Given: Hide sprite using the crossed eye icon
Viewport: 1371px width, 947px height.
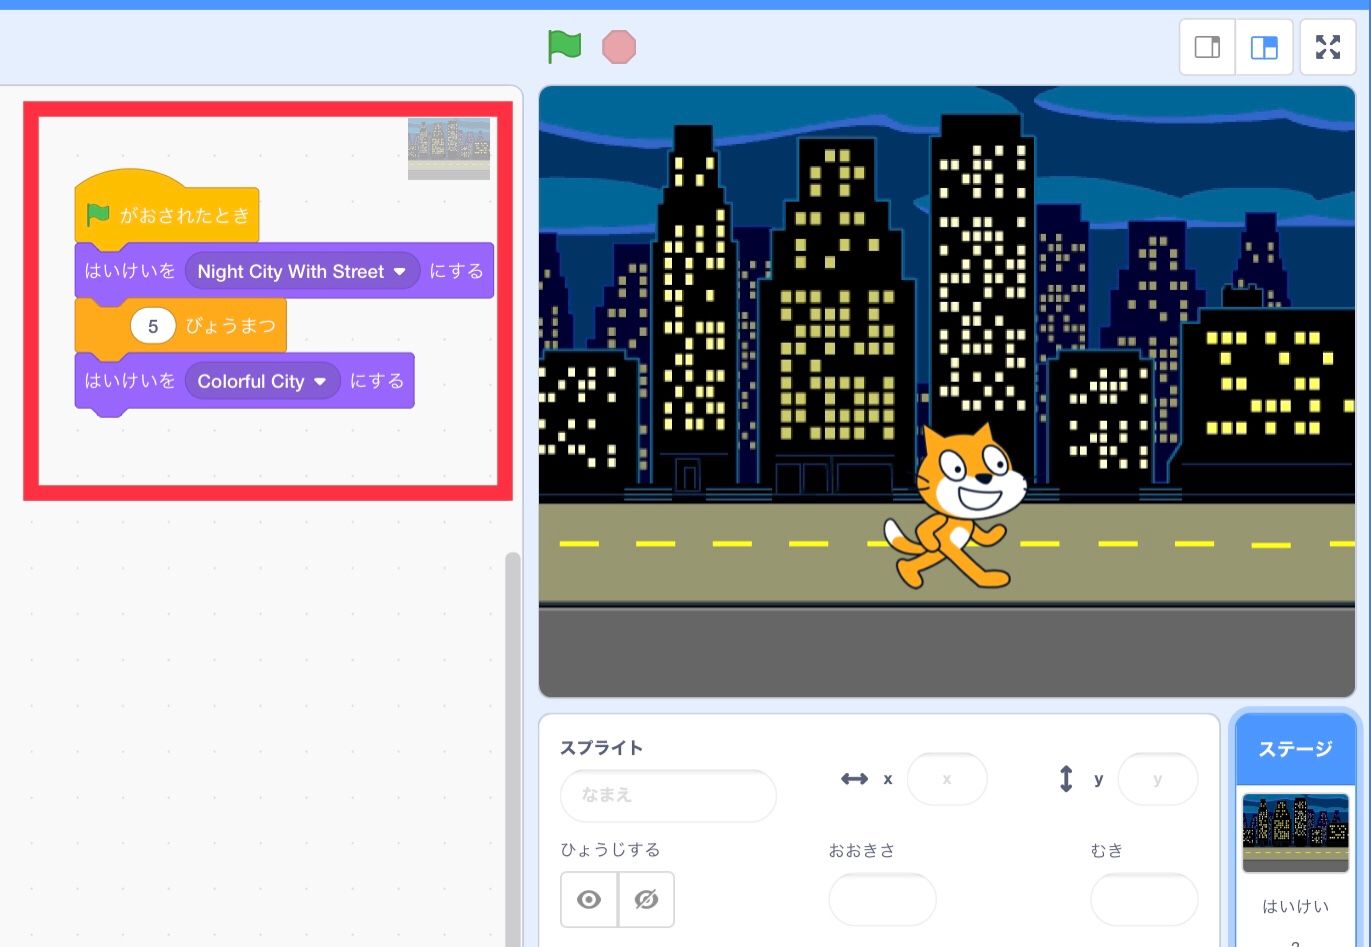Looking at the screenshot, I should (x=646, y=899).
